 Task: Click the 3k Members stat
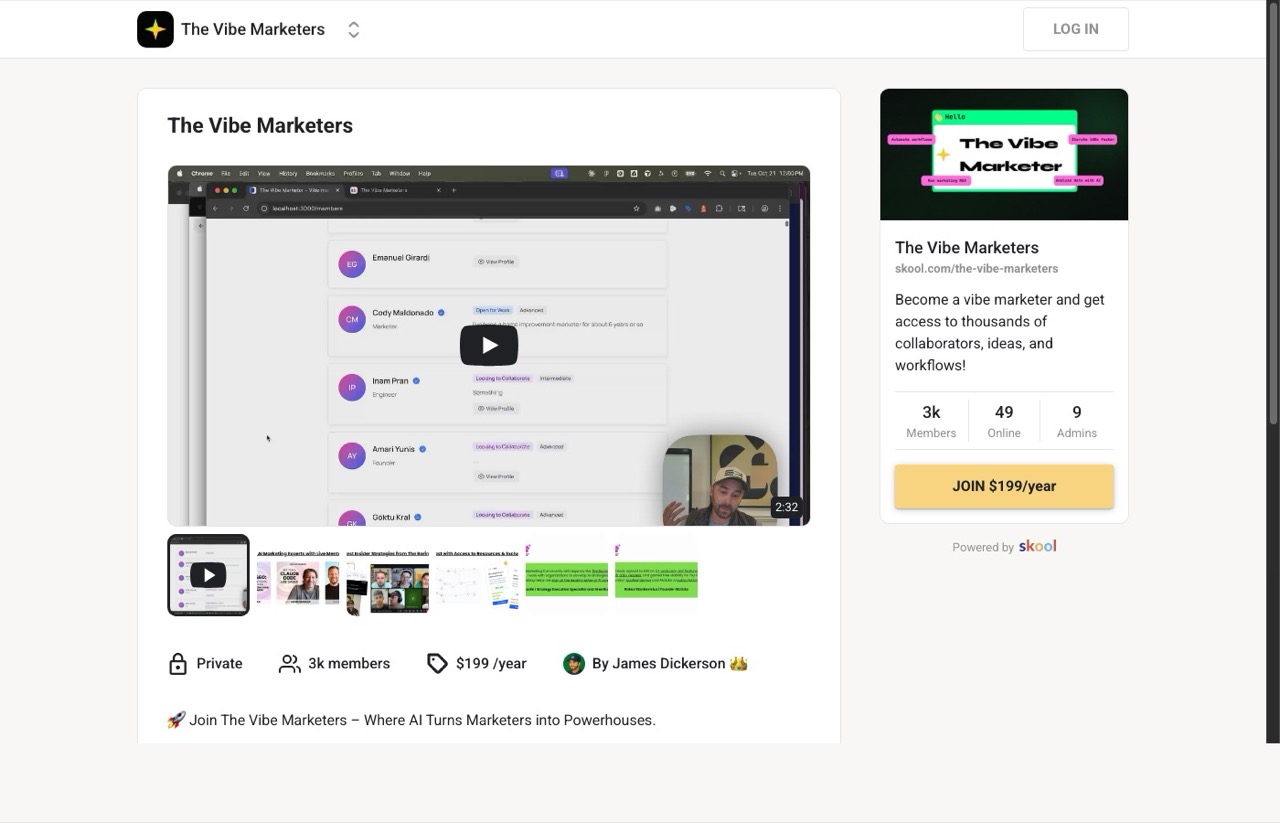pos(931,421)
